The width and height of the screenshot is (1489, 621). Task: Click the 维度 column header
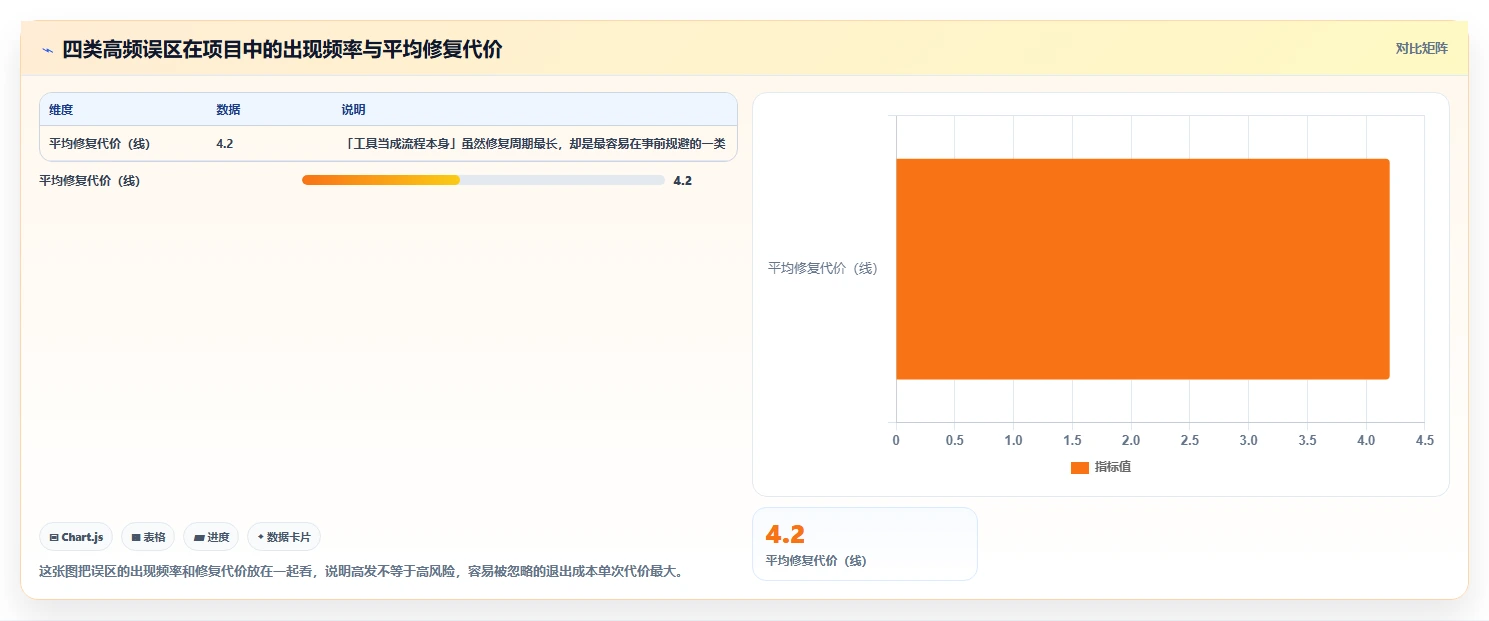pos(61,110)
